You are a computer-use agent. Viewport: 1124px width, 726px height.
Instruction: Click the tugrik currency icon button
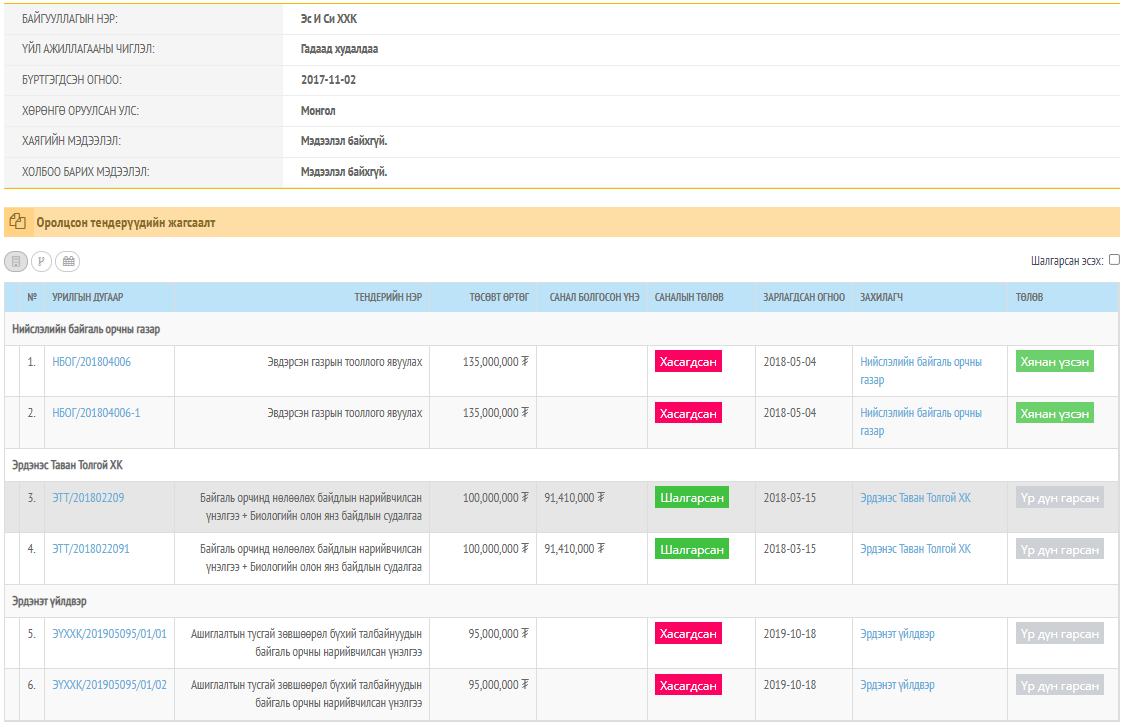coord(42,261)
